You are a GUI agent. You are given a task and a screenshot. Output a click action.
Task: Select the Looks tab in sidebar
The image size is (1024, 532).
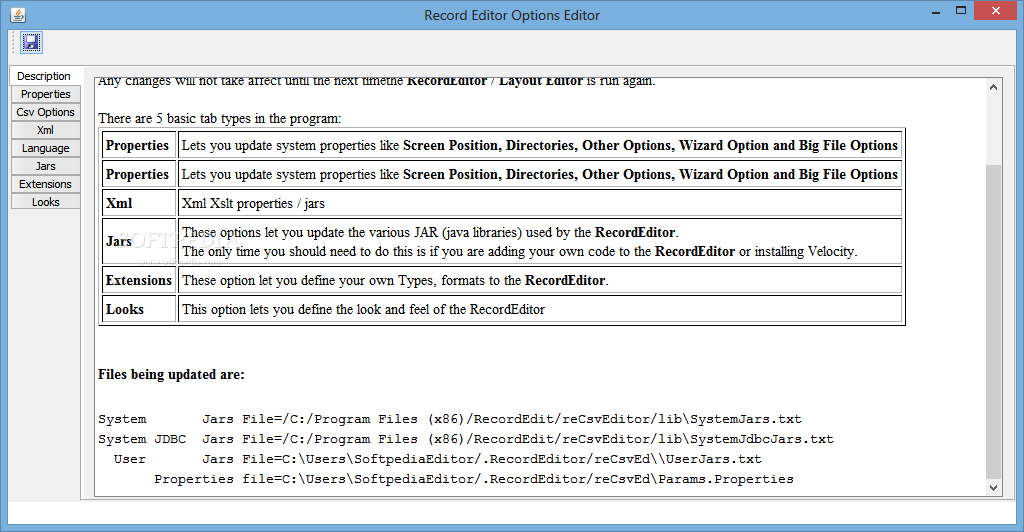click(46, 202)
